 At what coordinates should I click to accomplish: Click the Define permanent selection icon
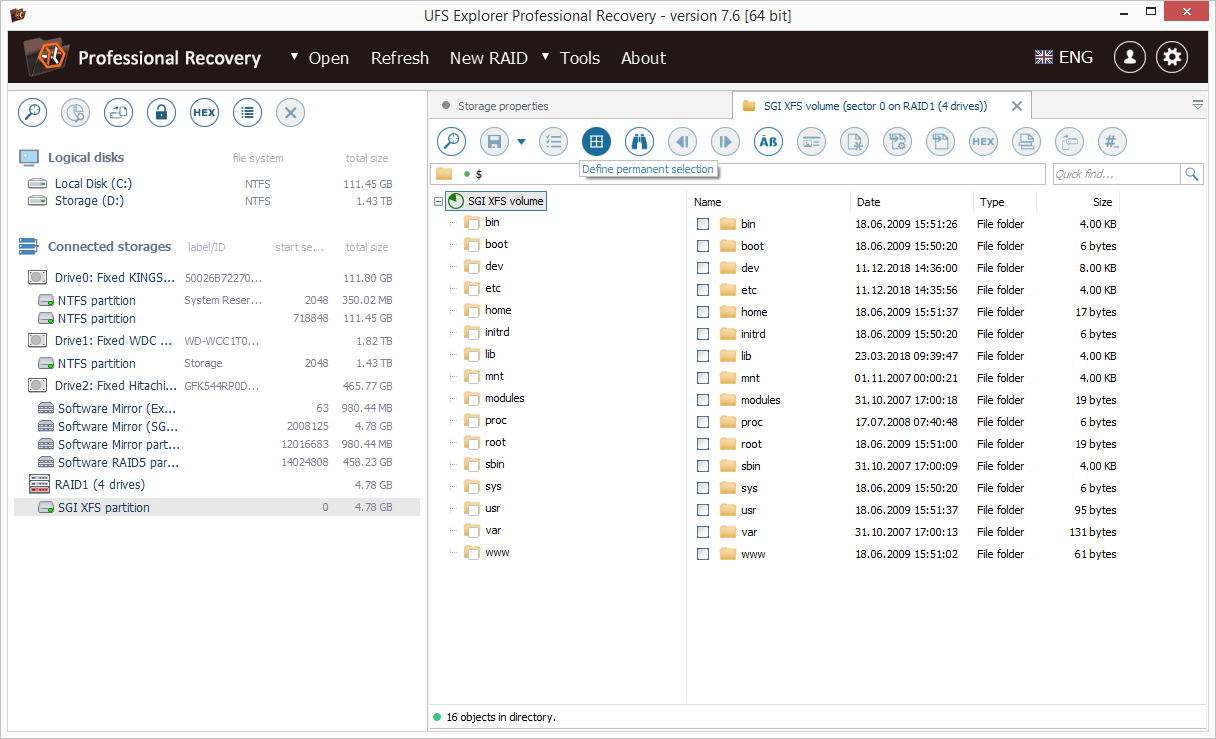[596, 142]
